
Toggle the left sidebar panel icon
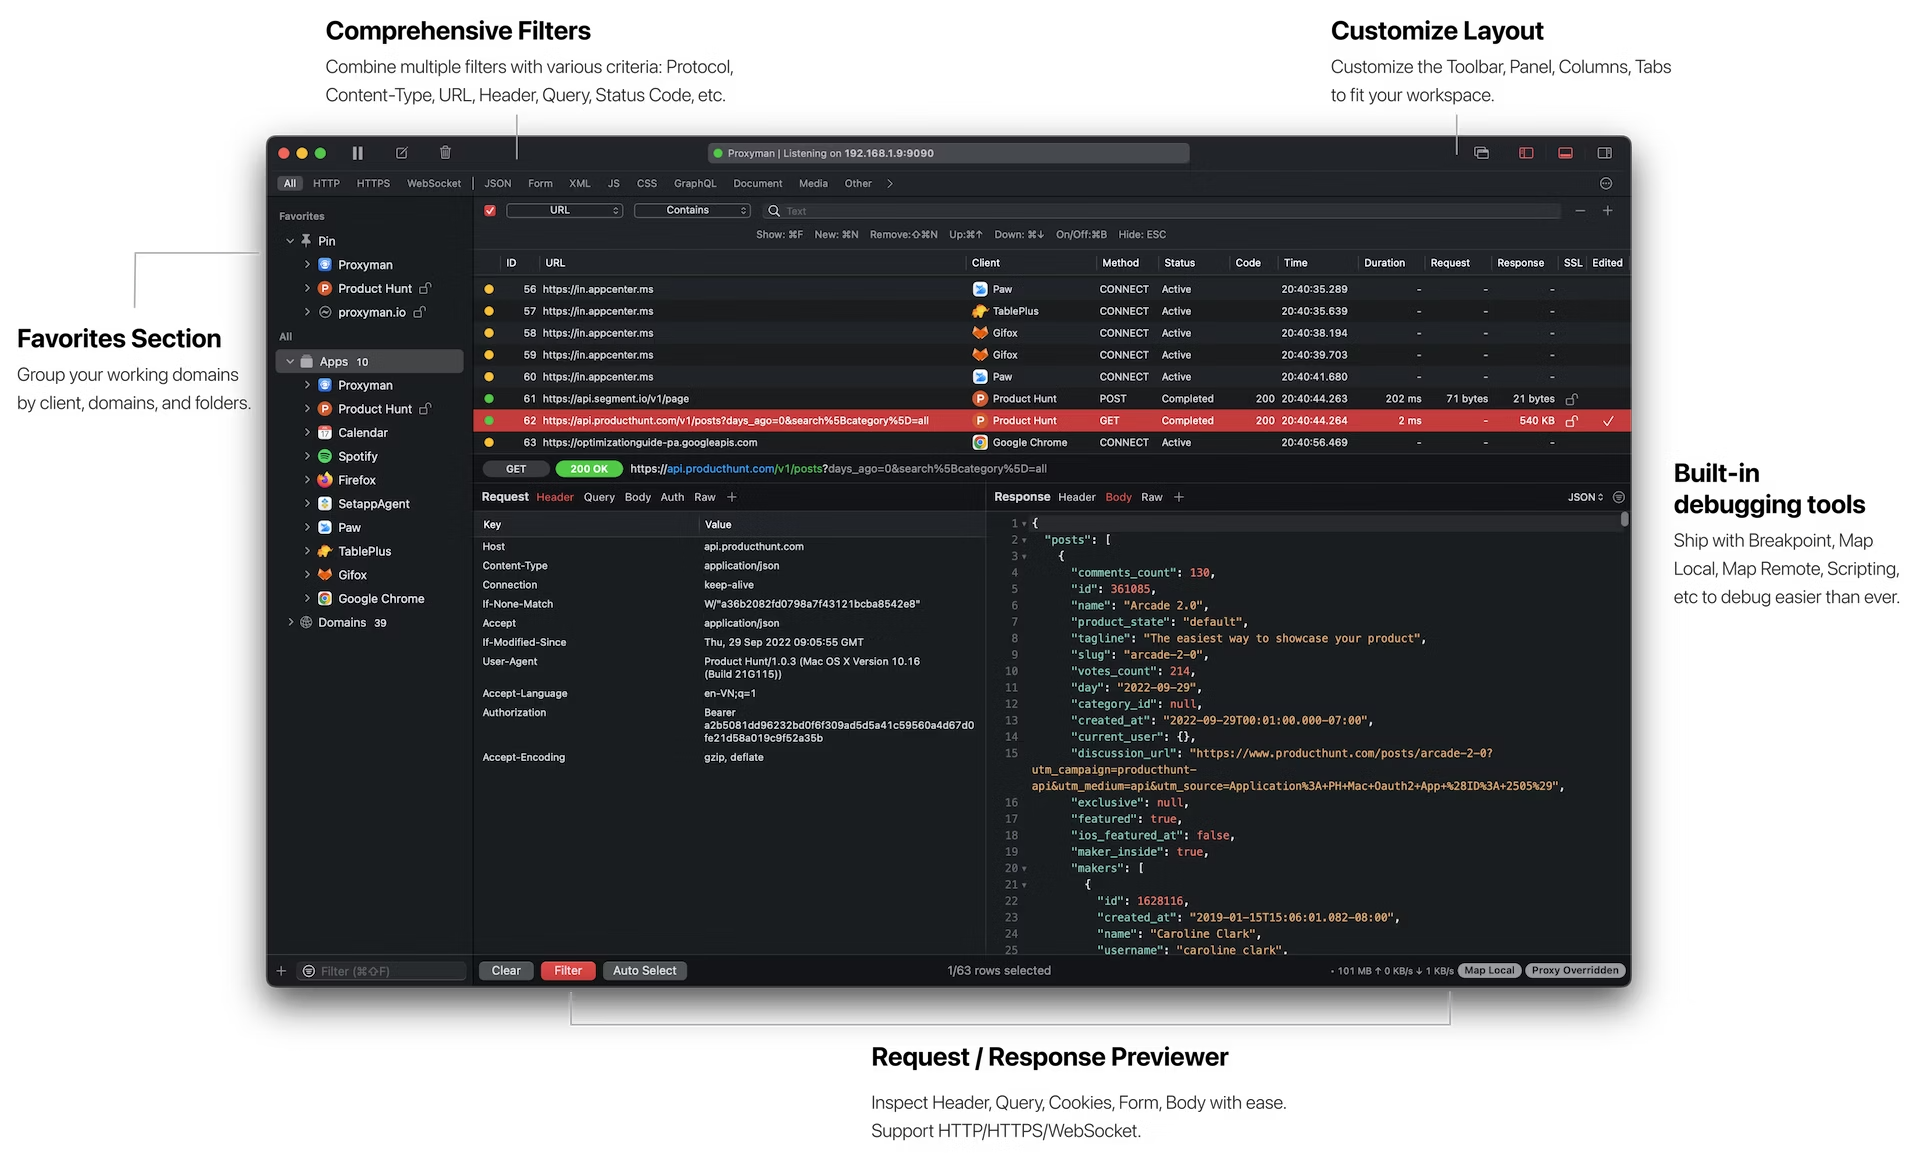coord(1526,153)
